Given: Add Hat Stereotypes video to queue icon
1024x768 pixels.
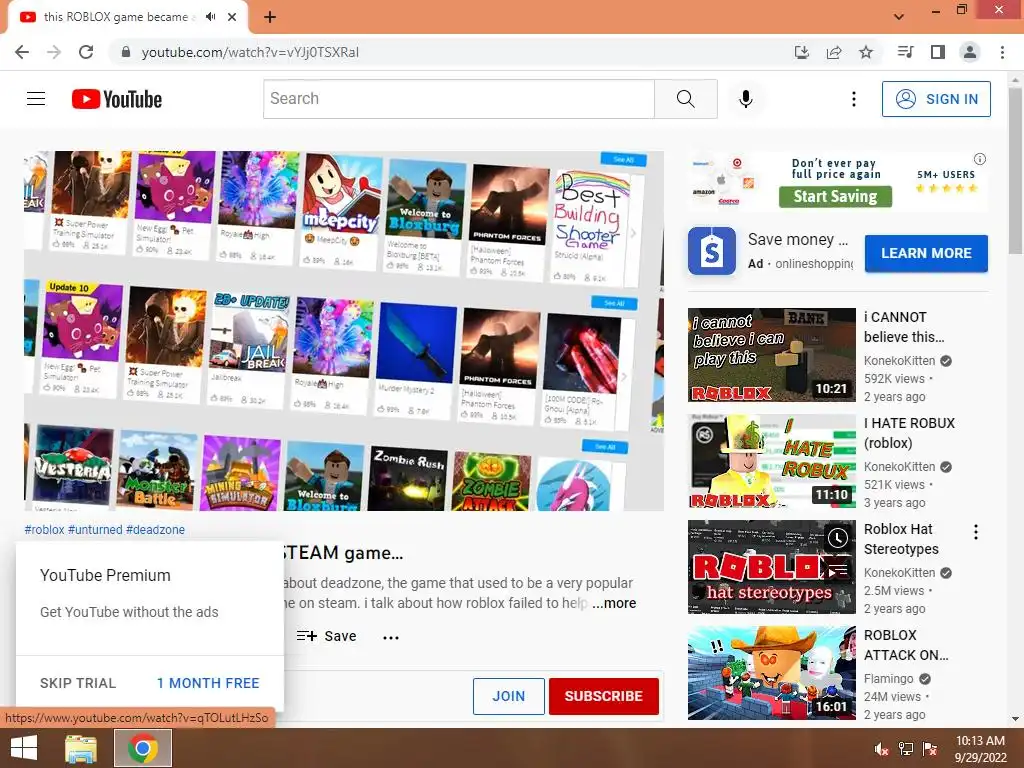Looking at the screenshot, I should coord(838,569).
